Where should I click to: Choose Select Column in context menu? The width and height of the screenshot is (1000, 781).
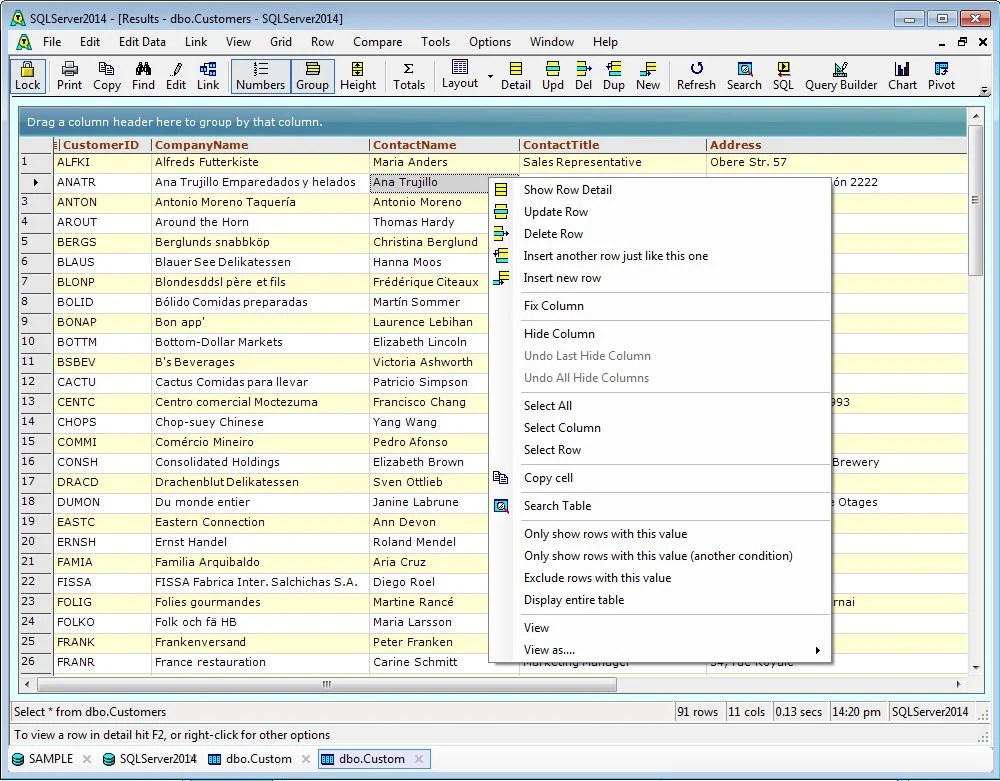click(x=660, y=428)
